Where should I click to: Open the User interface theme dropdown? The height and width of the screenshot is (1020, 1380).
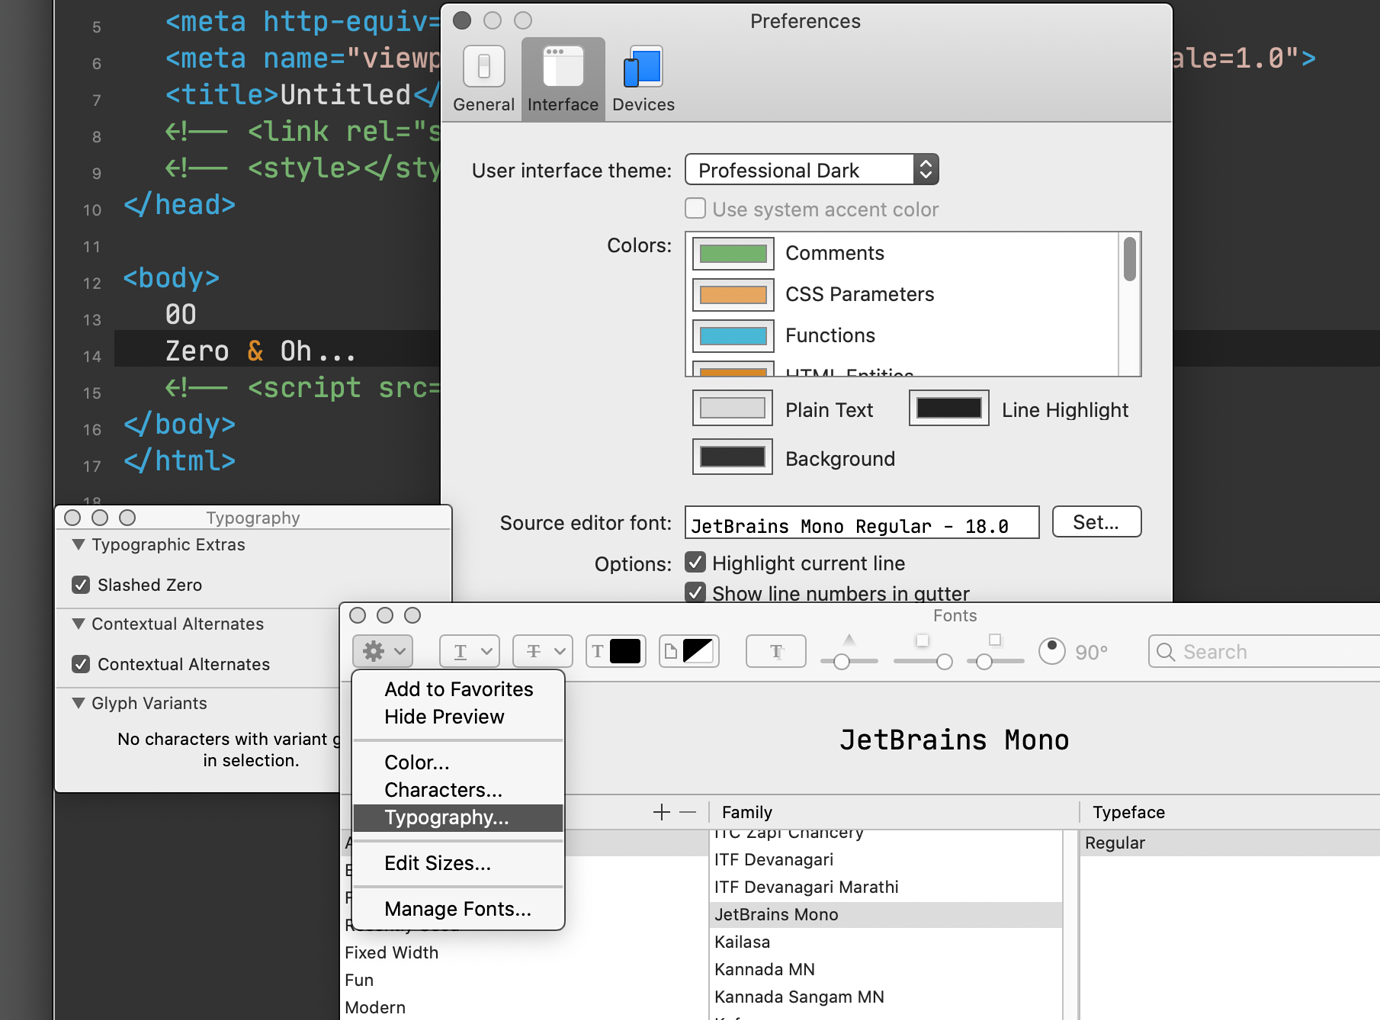click(811, 170)
